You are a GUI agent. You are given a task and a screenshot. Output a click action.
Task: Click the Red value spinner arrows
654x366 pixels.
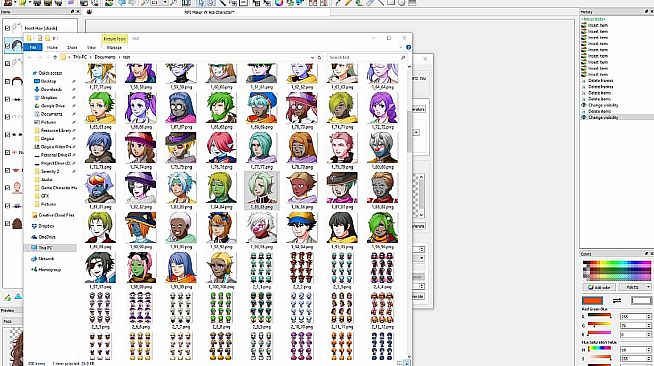tap(649, 317)
